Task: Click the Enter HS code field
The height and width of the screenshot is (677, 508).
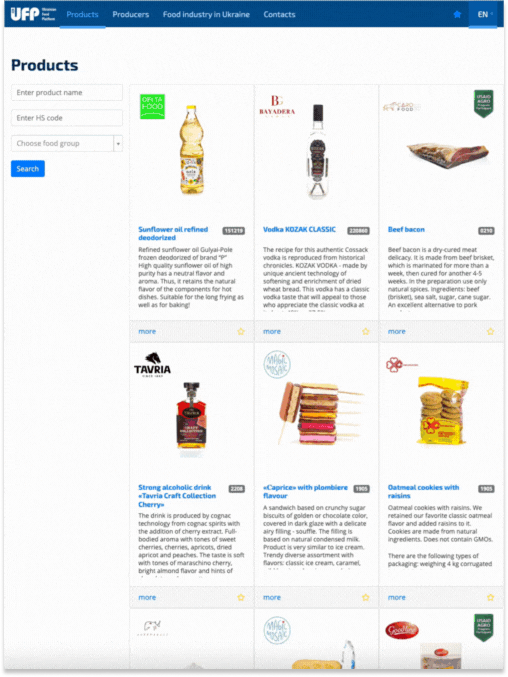Action: click(67, 118)
